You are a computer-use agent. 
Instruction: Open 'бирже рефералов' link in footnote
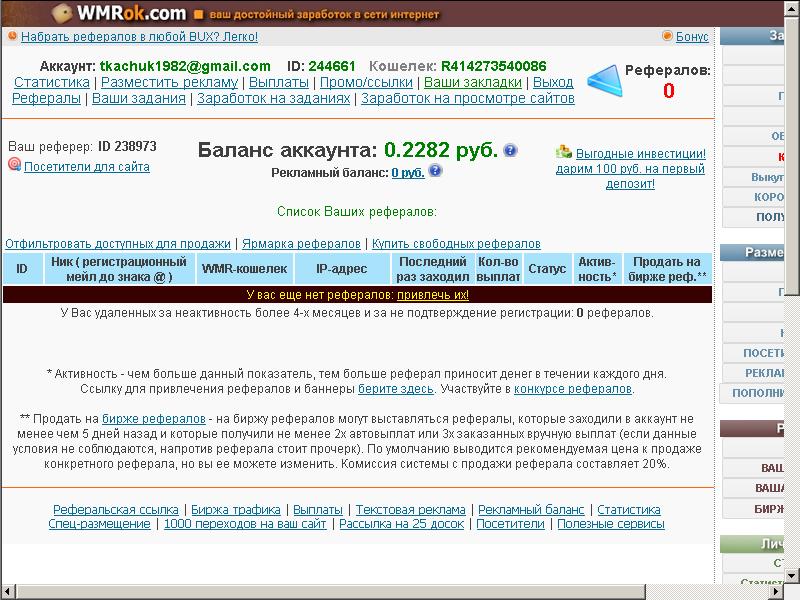click(154, 419)
